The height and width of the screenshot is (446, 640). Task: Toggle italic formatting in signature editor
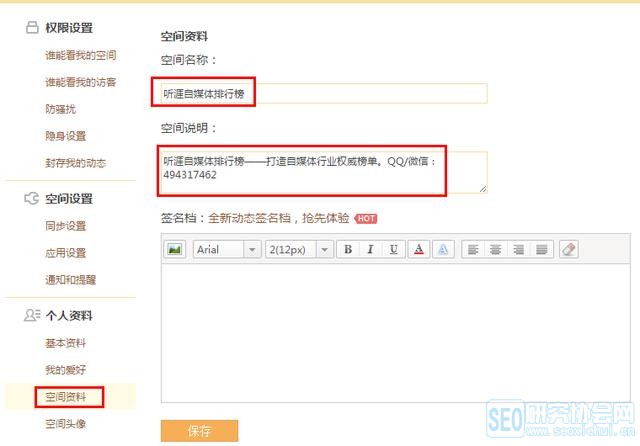point(370,249)
